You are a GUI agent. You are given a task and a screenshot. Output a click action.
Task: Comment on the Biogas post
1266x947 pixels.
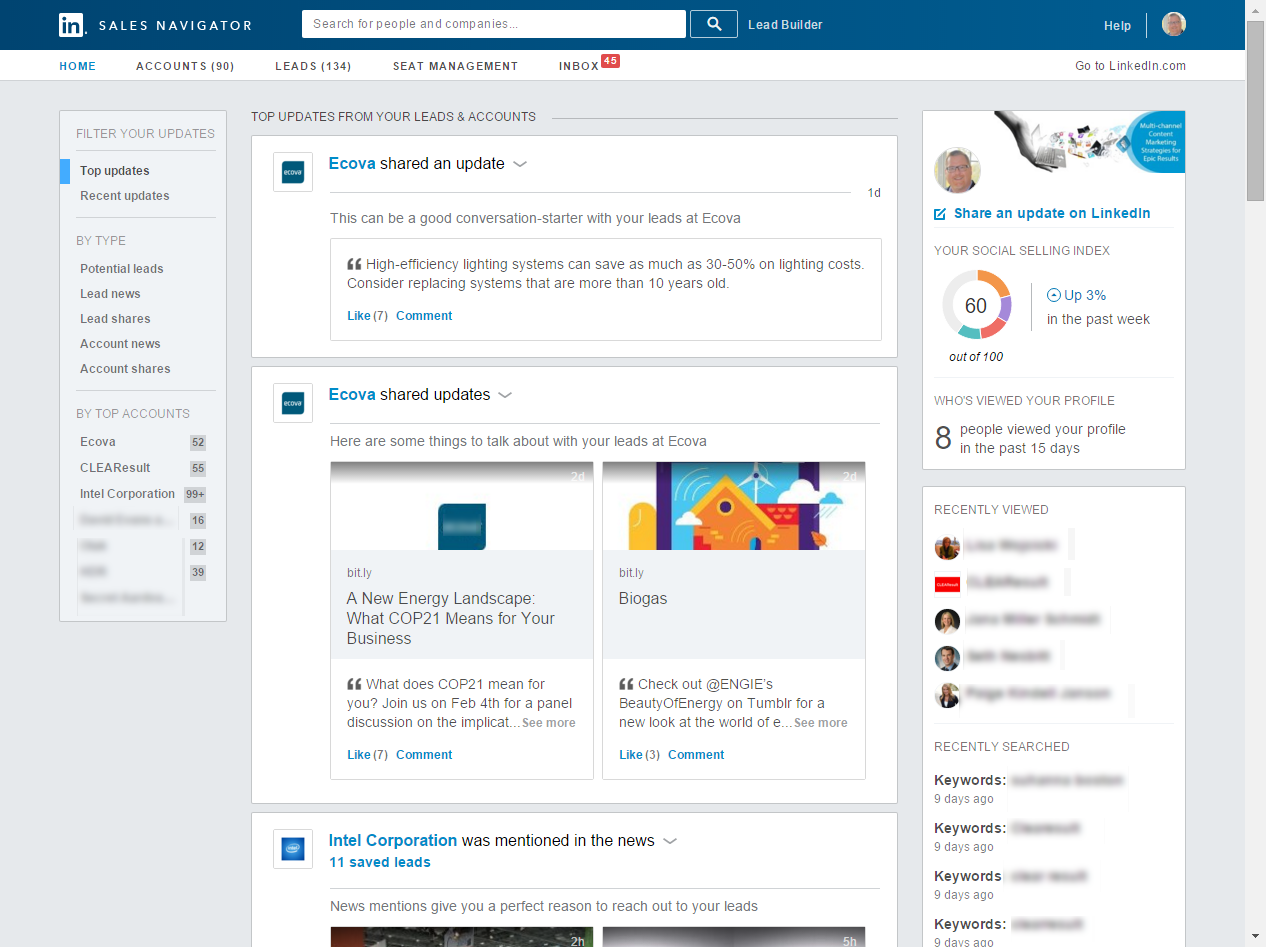pos(696,755)
